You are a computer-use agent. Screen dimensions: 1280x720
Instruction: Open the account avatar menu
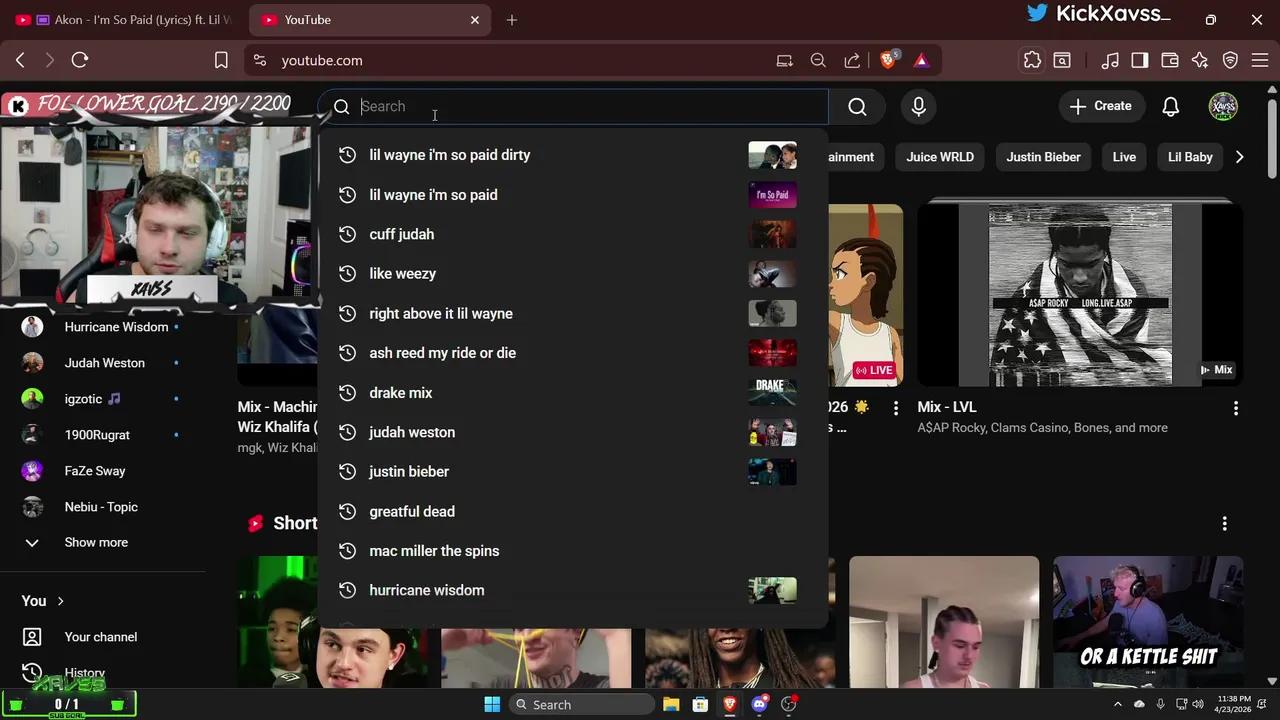(x=1223, y=106)
